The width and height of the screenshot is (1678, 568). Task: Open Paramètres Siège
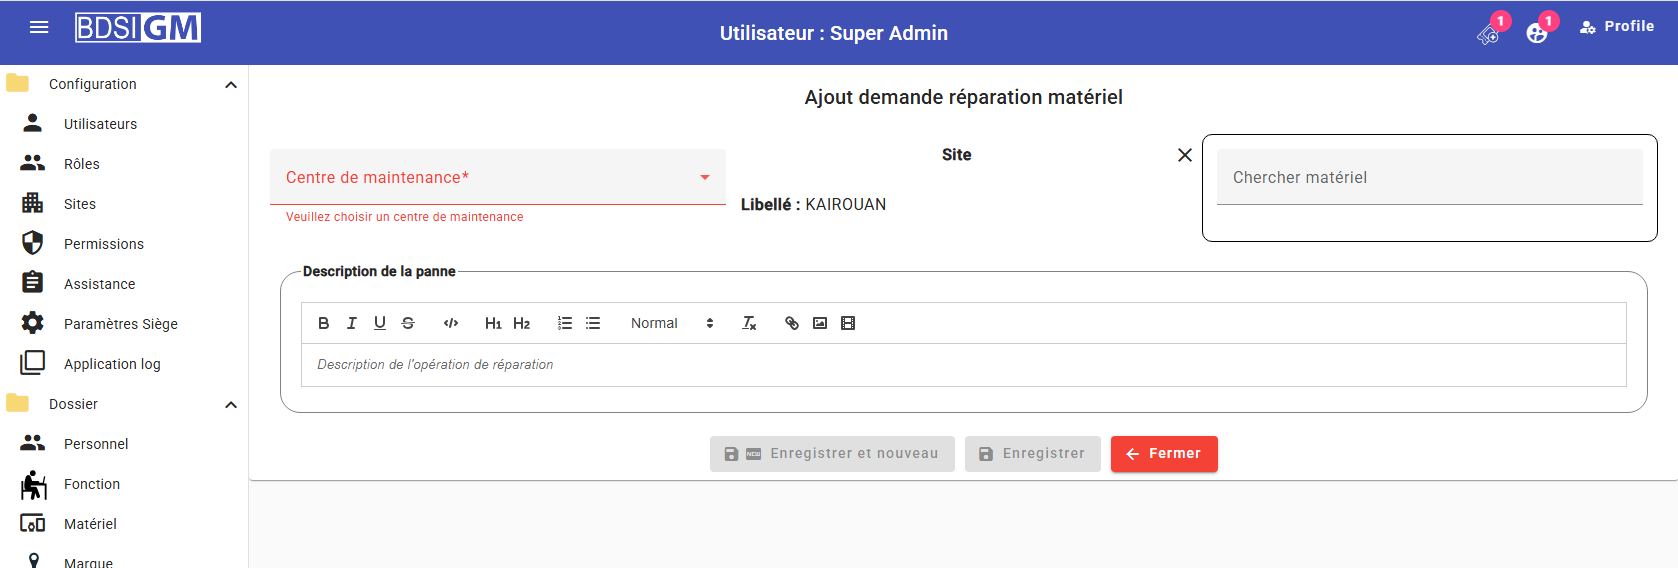[121, 324]
